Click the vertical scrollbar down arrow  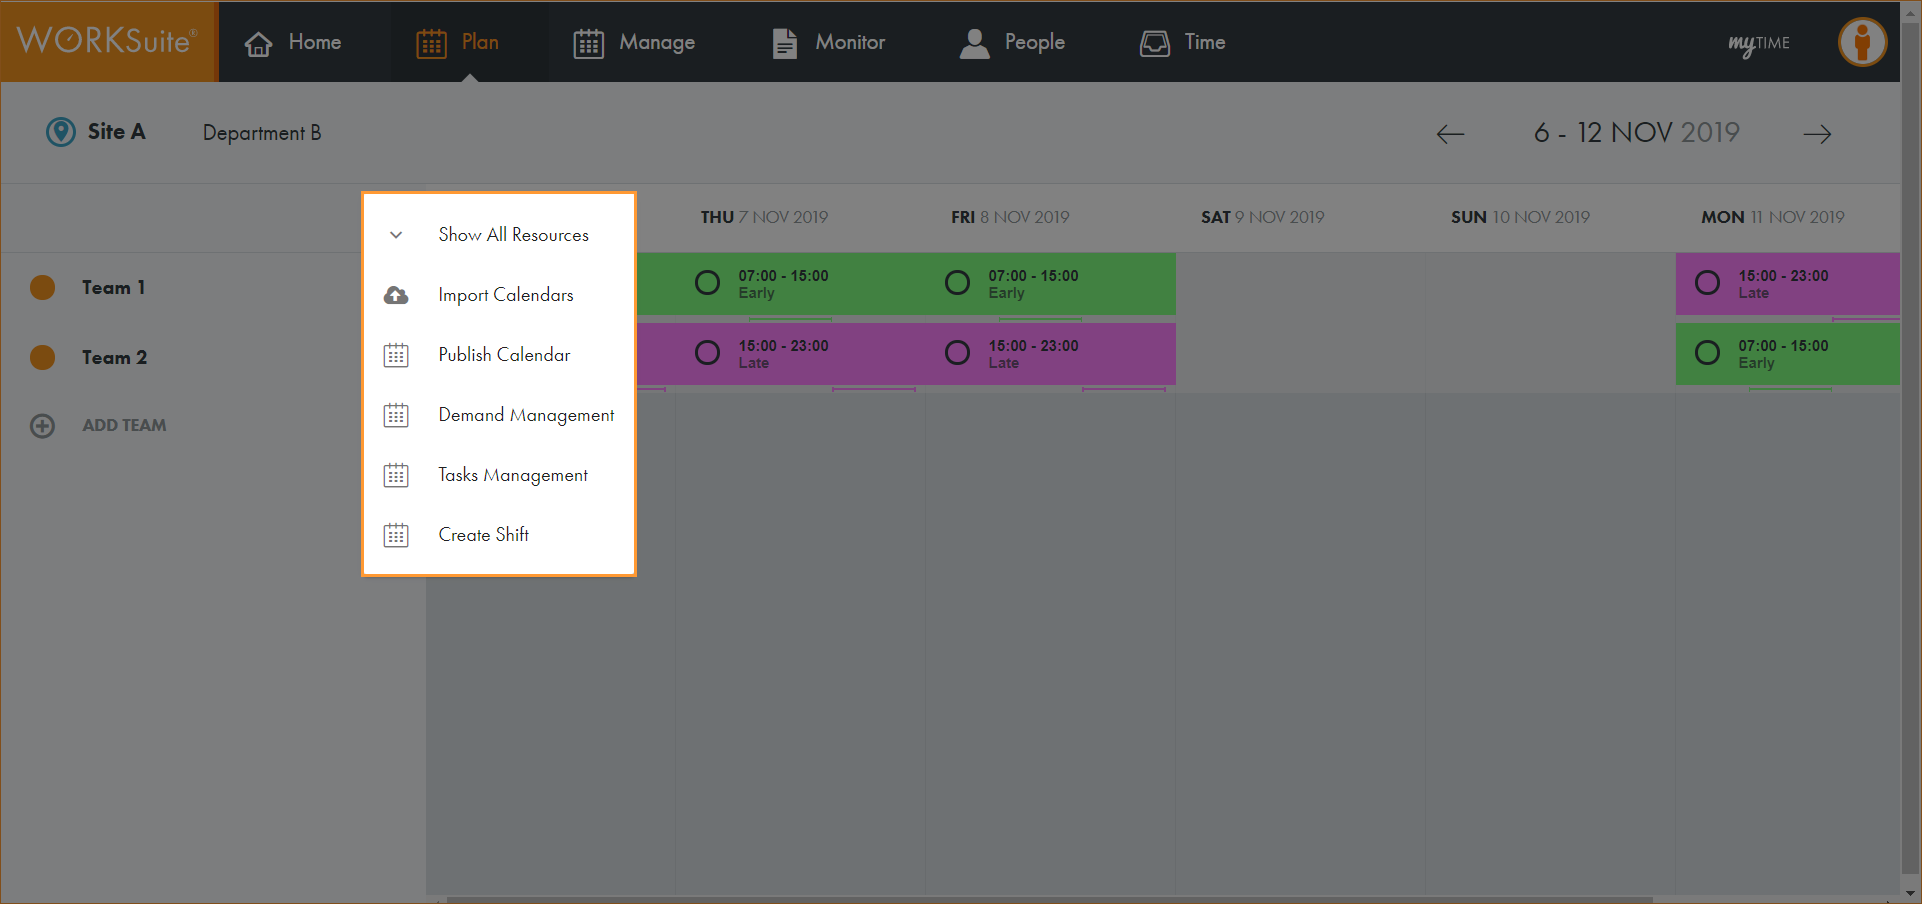pyautogui.click(x=1911, y=893)
